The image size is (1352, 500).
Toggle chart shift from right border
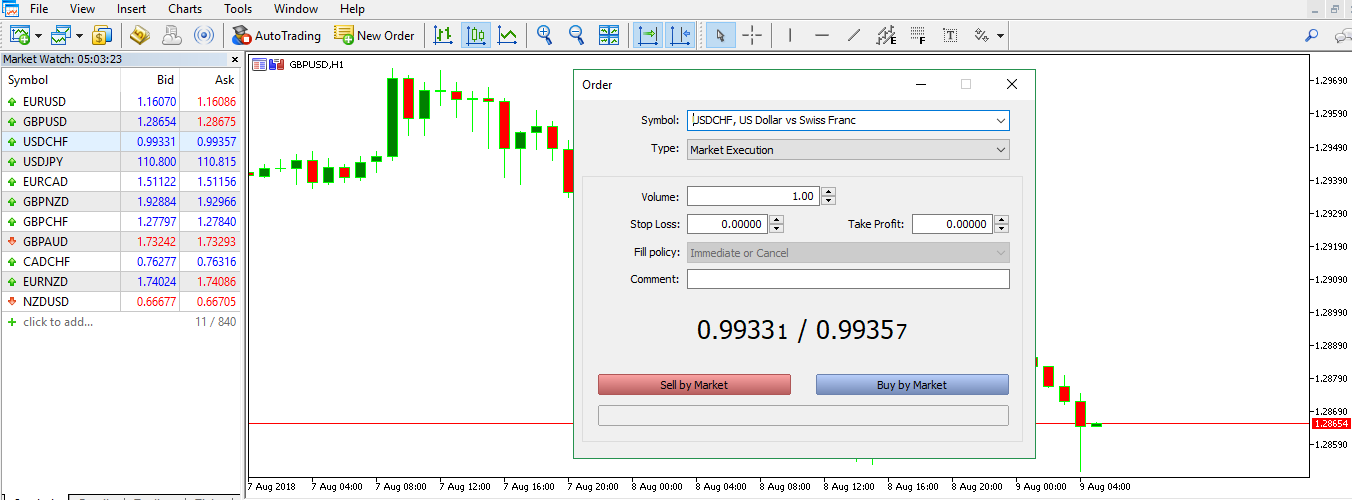(x=680, y=35)
